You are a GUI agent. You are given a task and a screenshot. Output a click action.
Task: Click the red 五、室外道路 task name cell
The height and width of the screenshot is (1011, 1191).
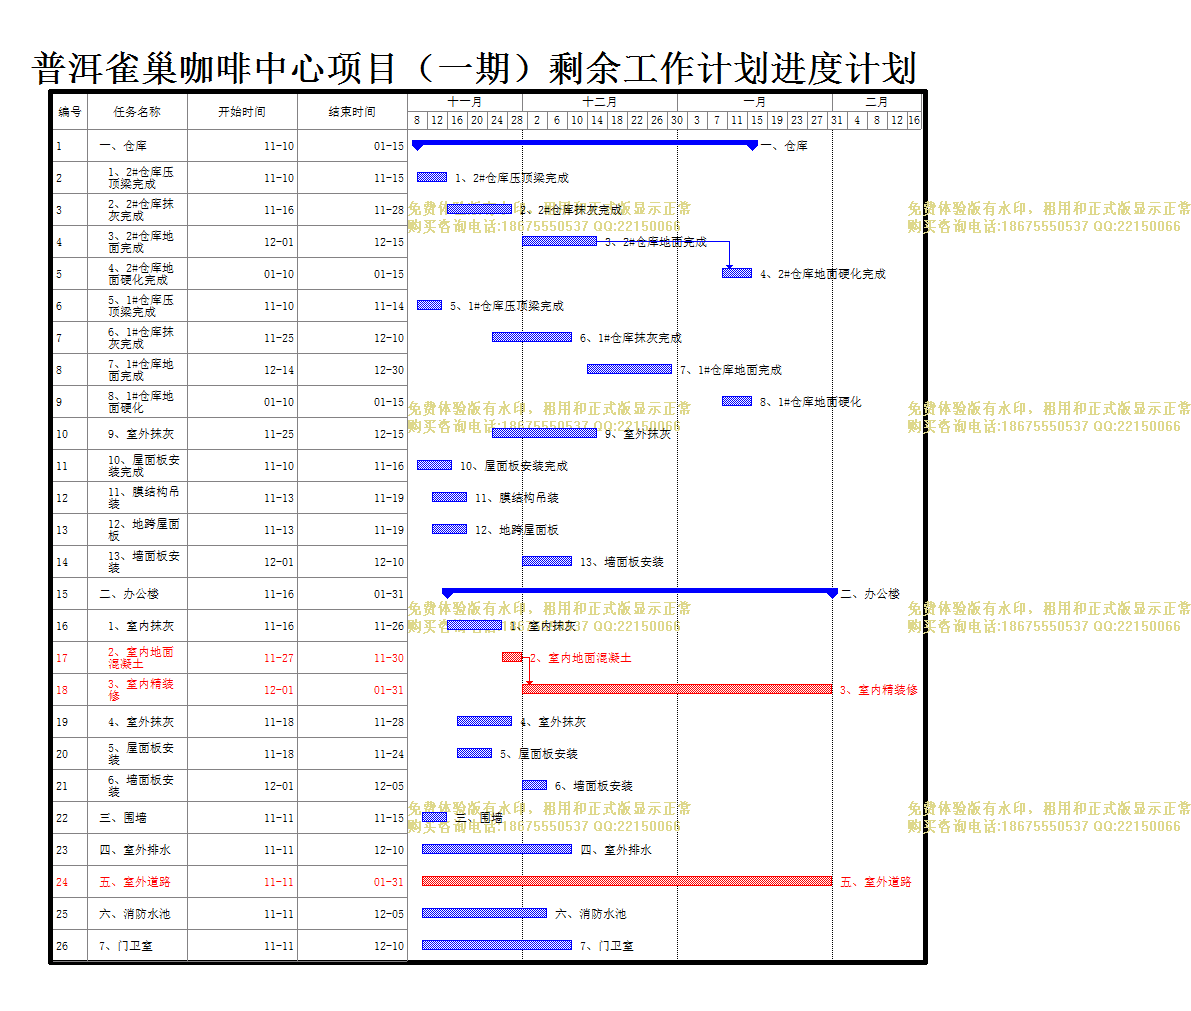(137, 882)
